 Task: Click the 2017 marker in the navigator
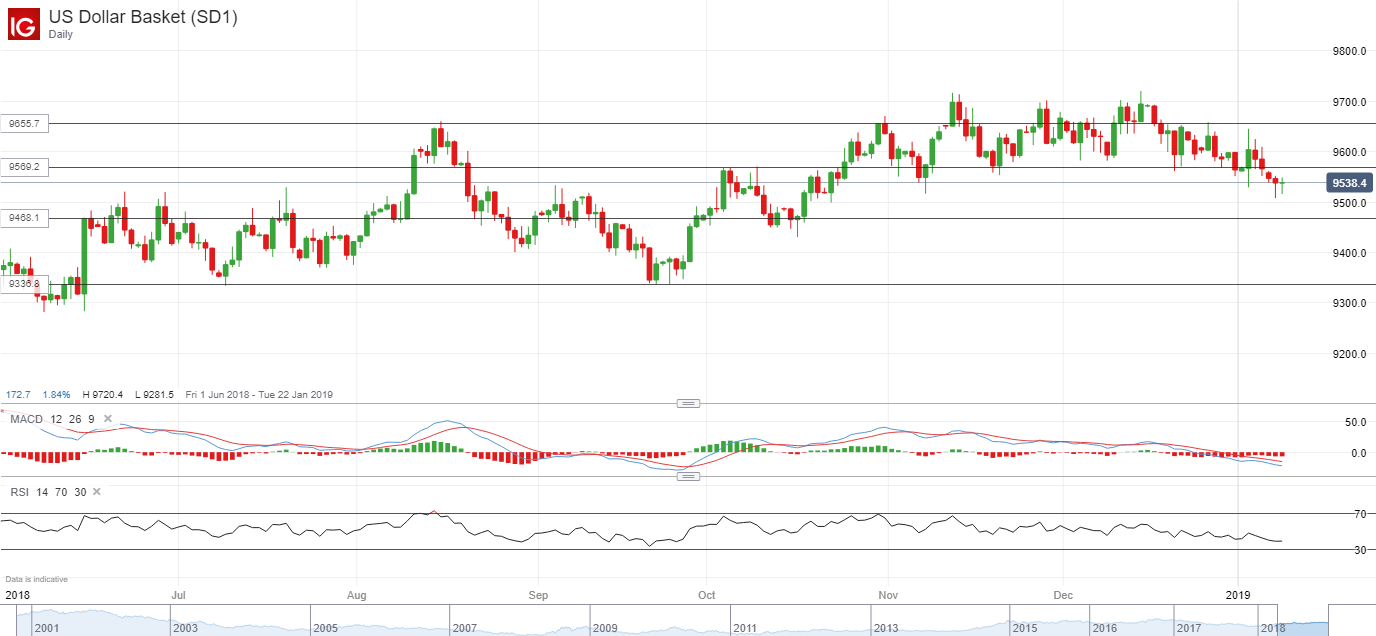[x=1189, y=628]
